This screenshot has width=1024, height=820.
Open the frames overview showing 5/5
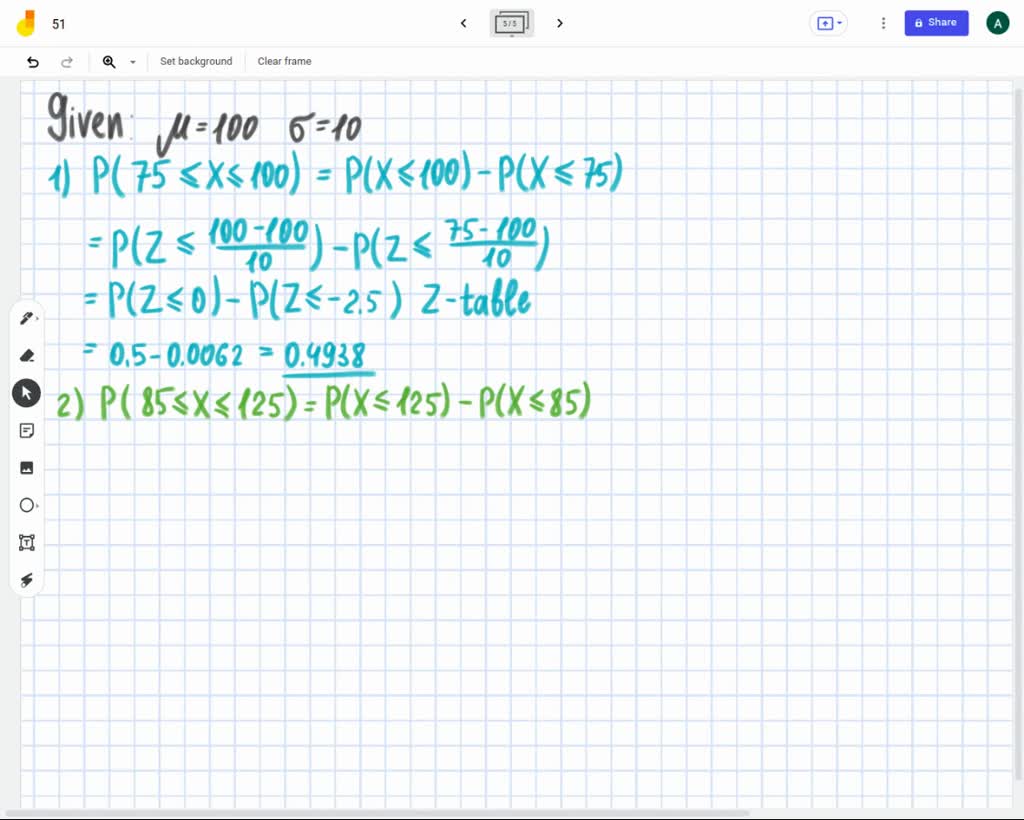(x=511, y=23)
